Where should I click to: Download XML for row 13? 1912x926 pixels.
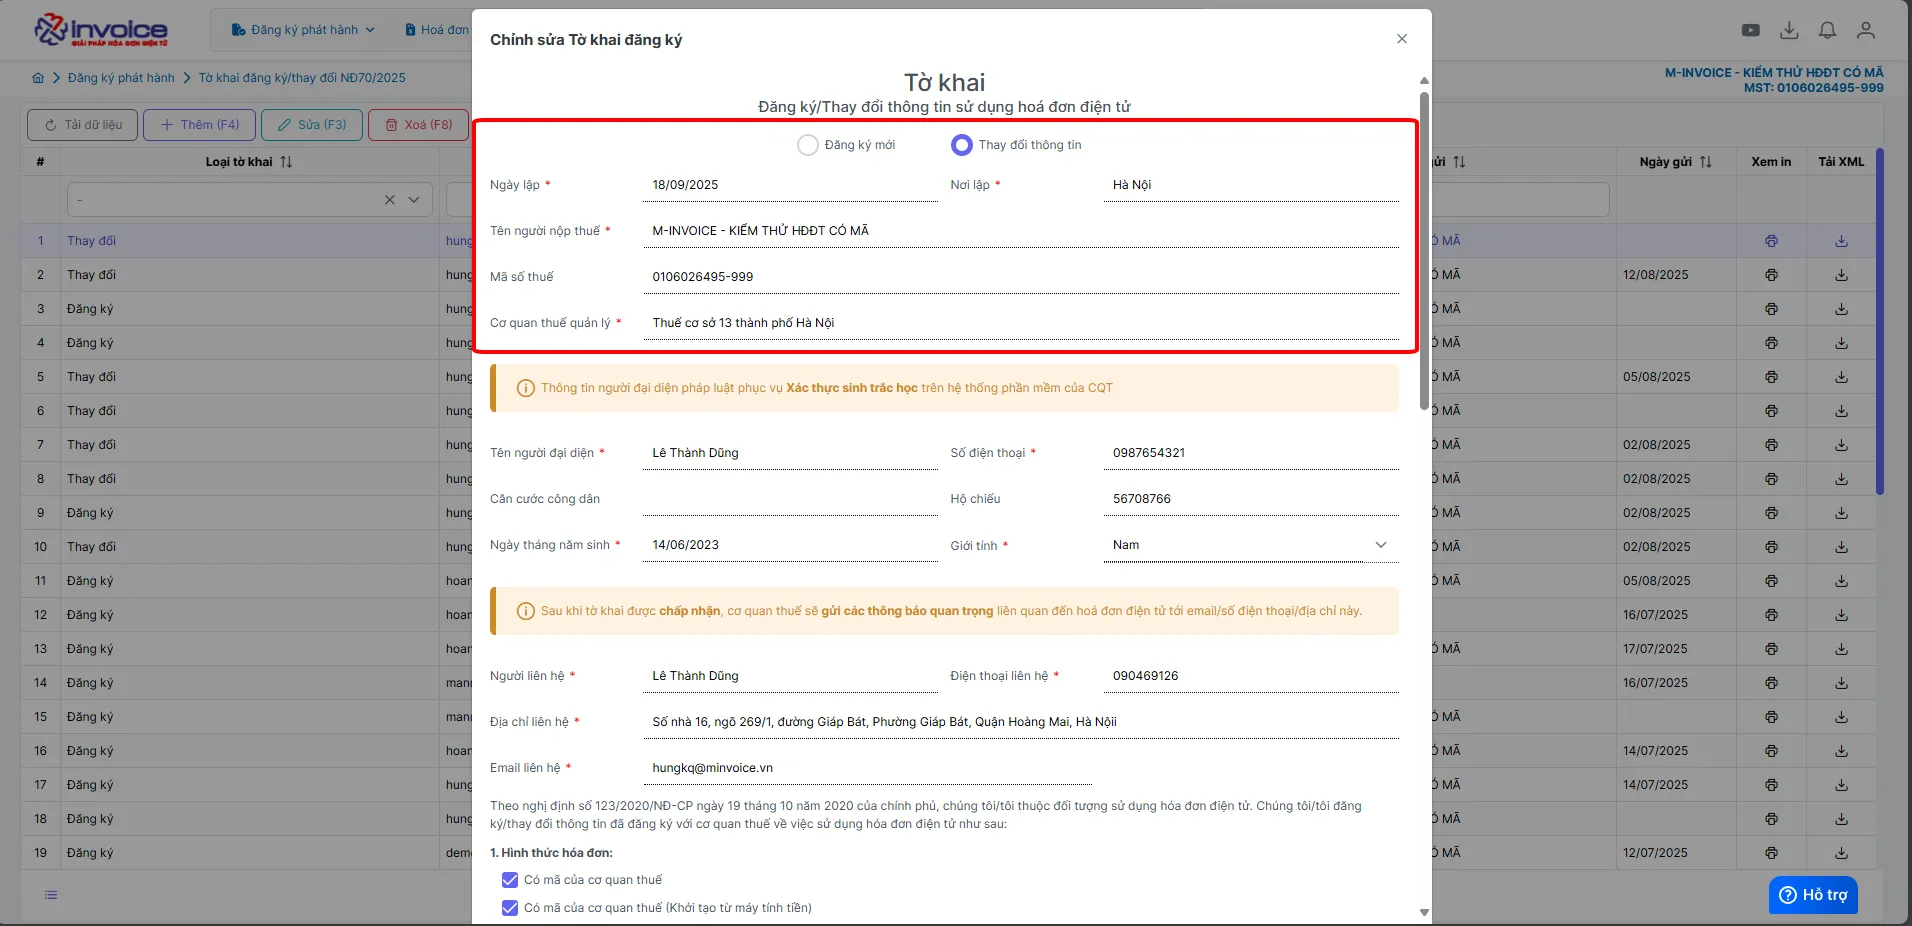click(x=1841, y=649)
